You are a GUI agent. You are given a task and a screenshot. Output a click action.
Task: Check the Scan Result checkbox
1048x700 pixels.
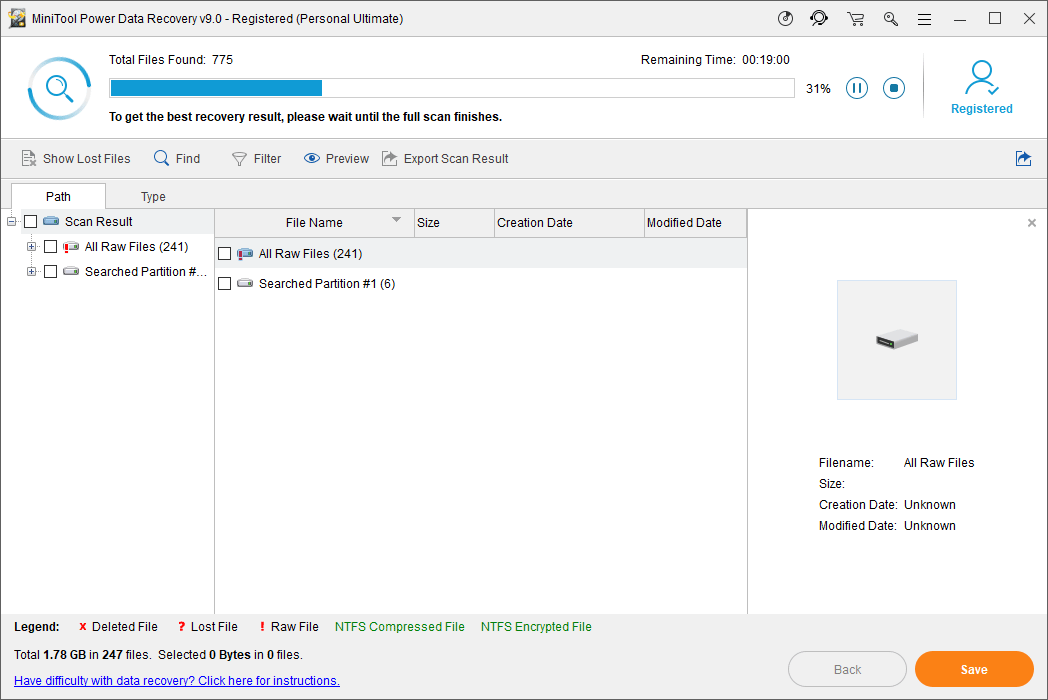click(x=30, y=221)
